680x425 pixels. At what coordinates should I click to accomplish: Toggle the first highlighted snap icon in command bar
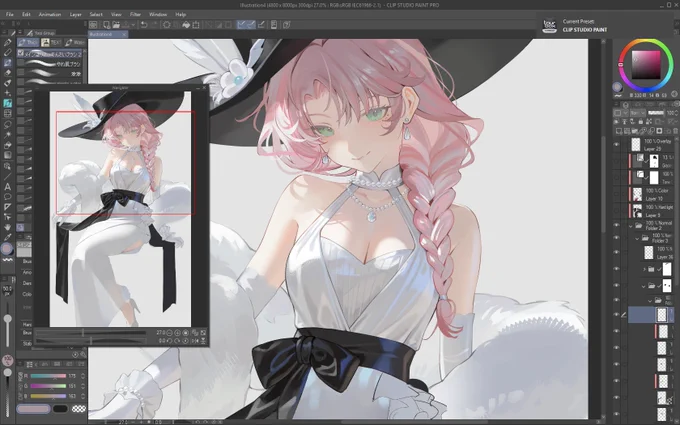(241, 25)
